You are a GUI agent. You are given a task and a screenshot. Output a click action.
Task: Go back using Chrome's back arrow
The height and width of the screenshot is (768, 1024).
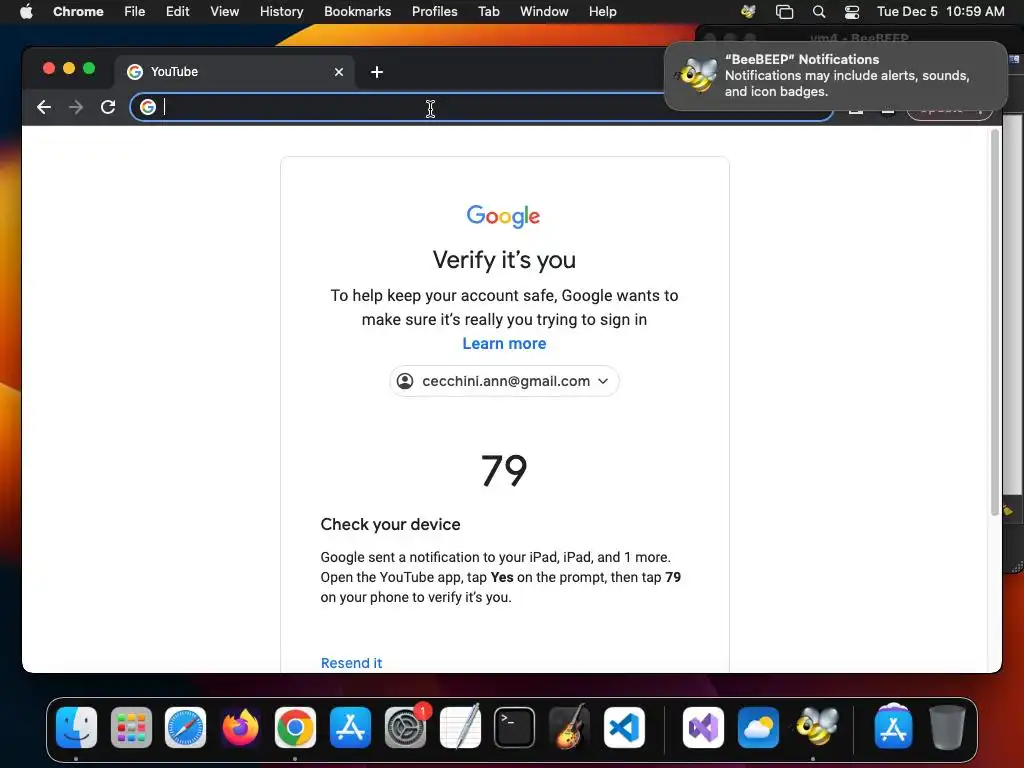pyautogui.click(x=44, y=107)
